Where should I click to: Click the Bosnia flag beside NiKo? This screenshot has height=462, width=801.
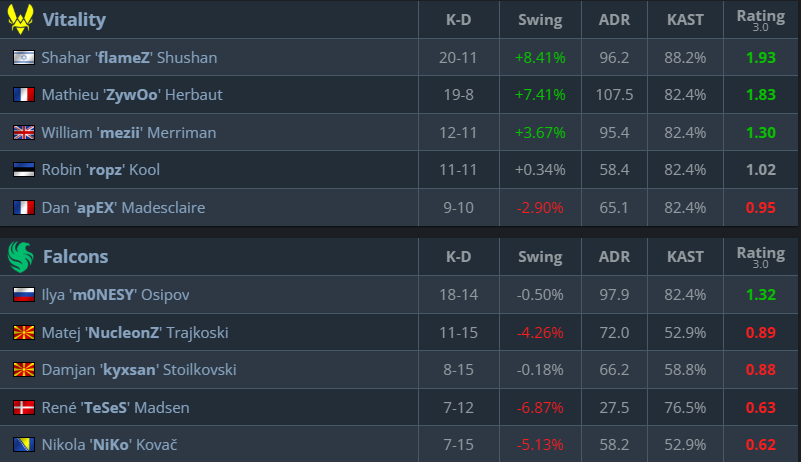[23, 444]
